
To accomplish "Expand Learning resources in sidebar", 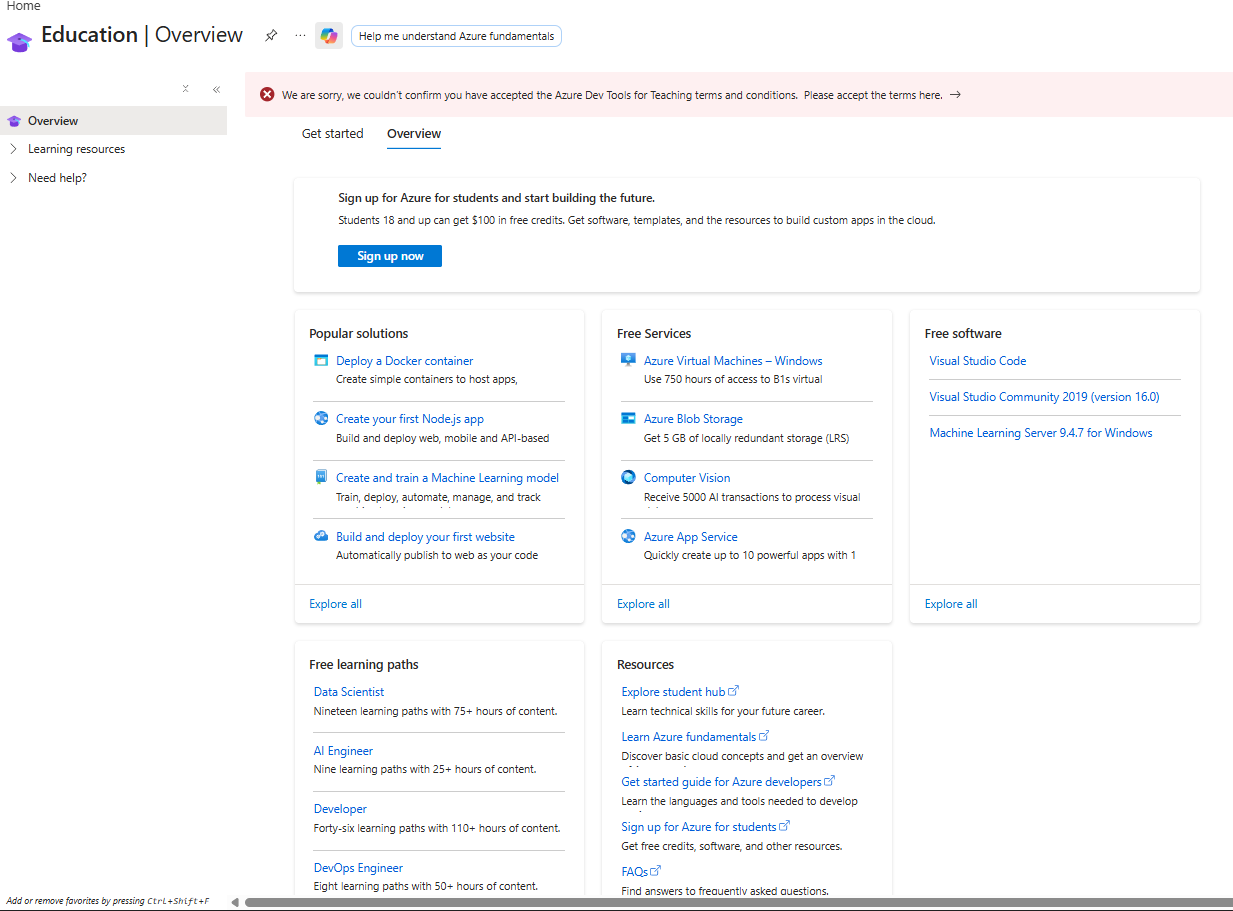I will pyautogui.click(x=13, y=149).
